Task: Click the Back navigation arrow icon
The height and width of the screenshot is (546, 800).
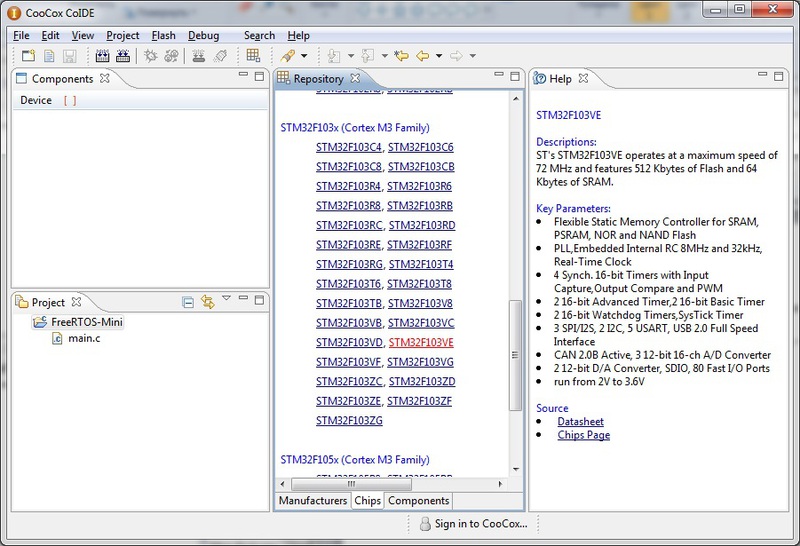Action: [x=422, y=56]
